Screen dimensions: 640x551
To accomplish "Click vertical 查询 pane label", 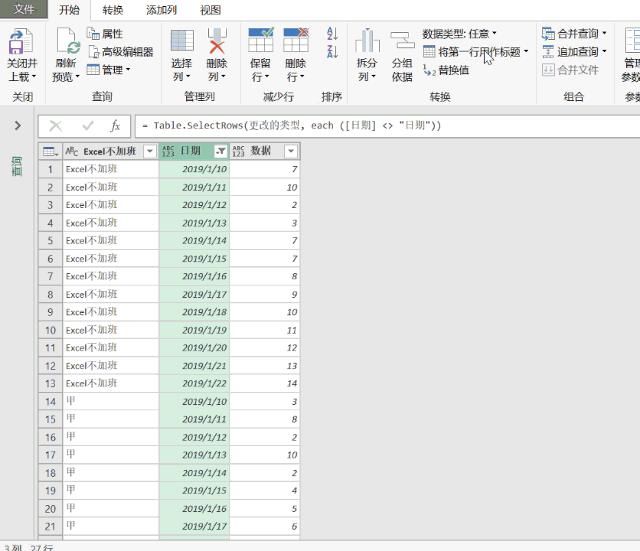I will tap(17, 166).
